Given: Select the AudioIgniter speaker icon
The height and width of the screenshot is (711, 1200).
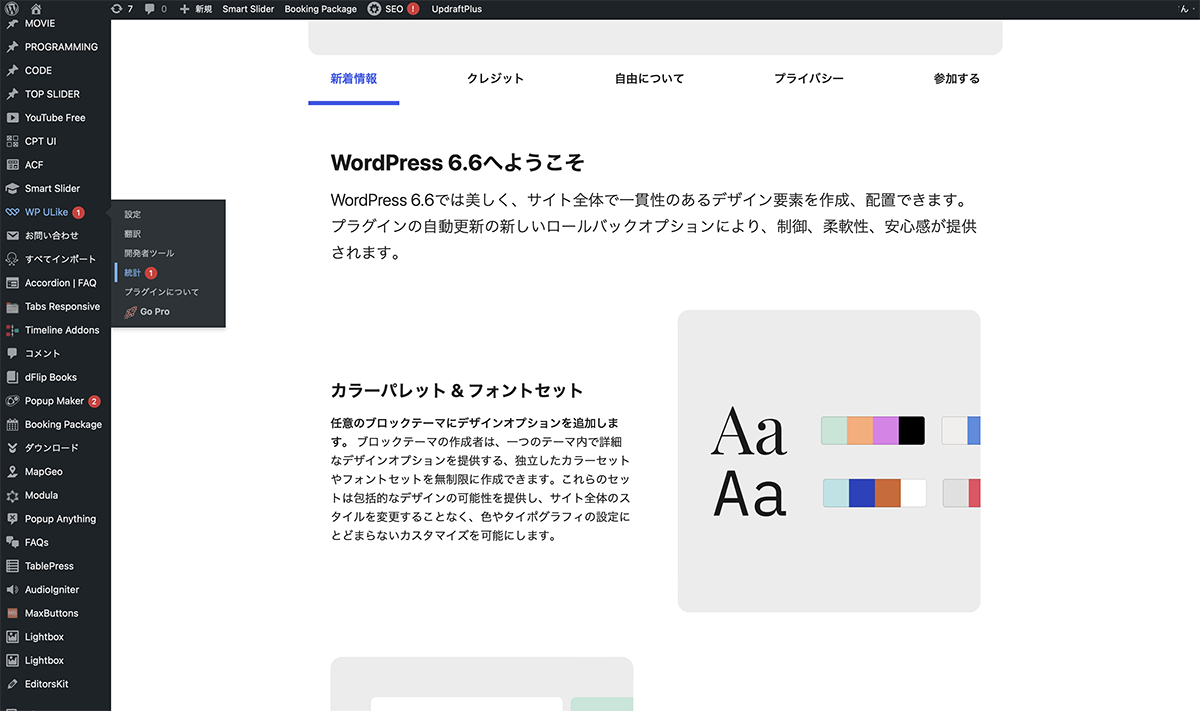Looking at the screenshot, I should pyautogui.click(x=12, y=590).
